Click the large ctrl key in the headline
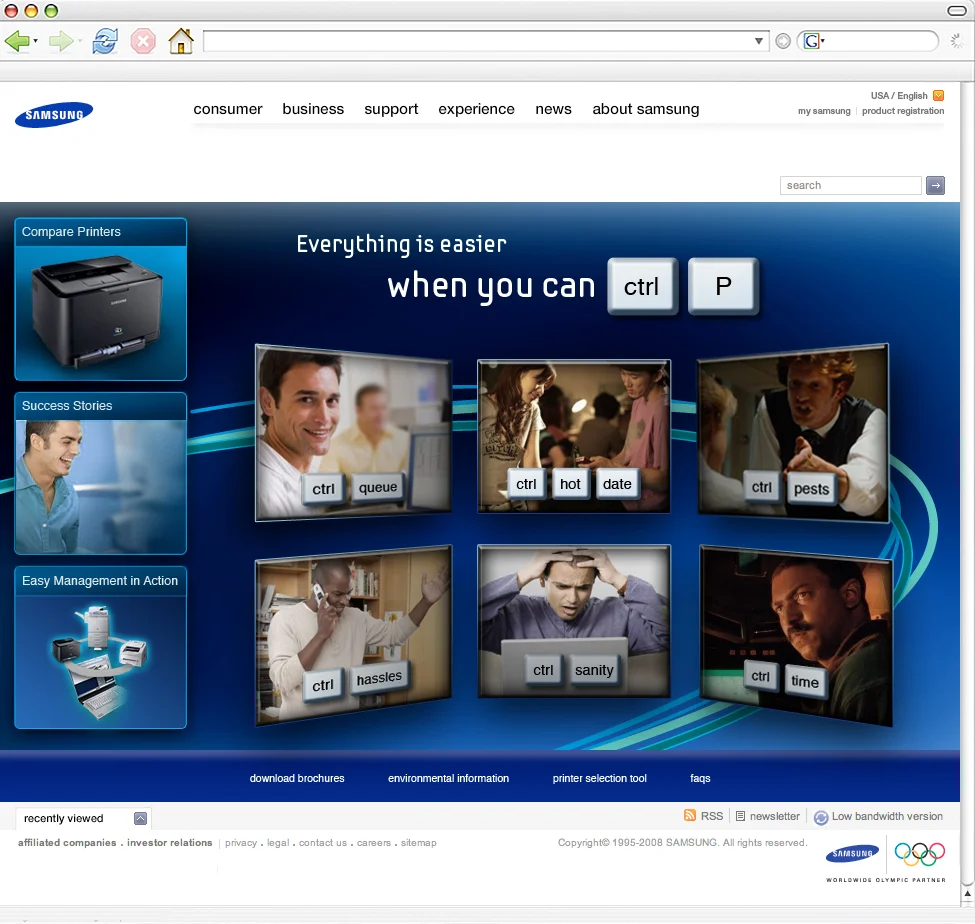 click(x=642, y=287)
